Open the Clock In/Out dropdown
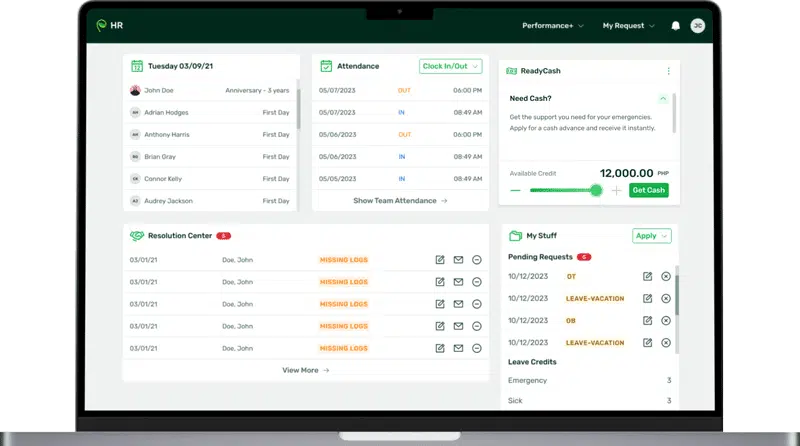Viewport: 800px width, 446px height. [450, 67]
